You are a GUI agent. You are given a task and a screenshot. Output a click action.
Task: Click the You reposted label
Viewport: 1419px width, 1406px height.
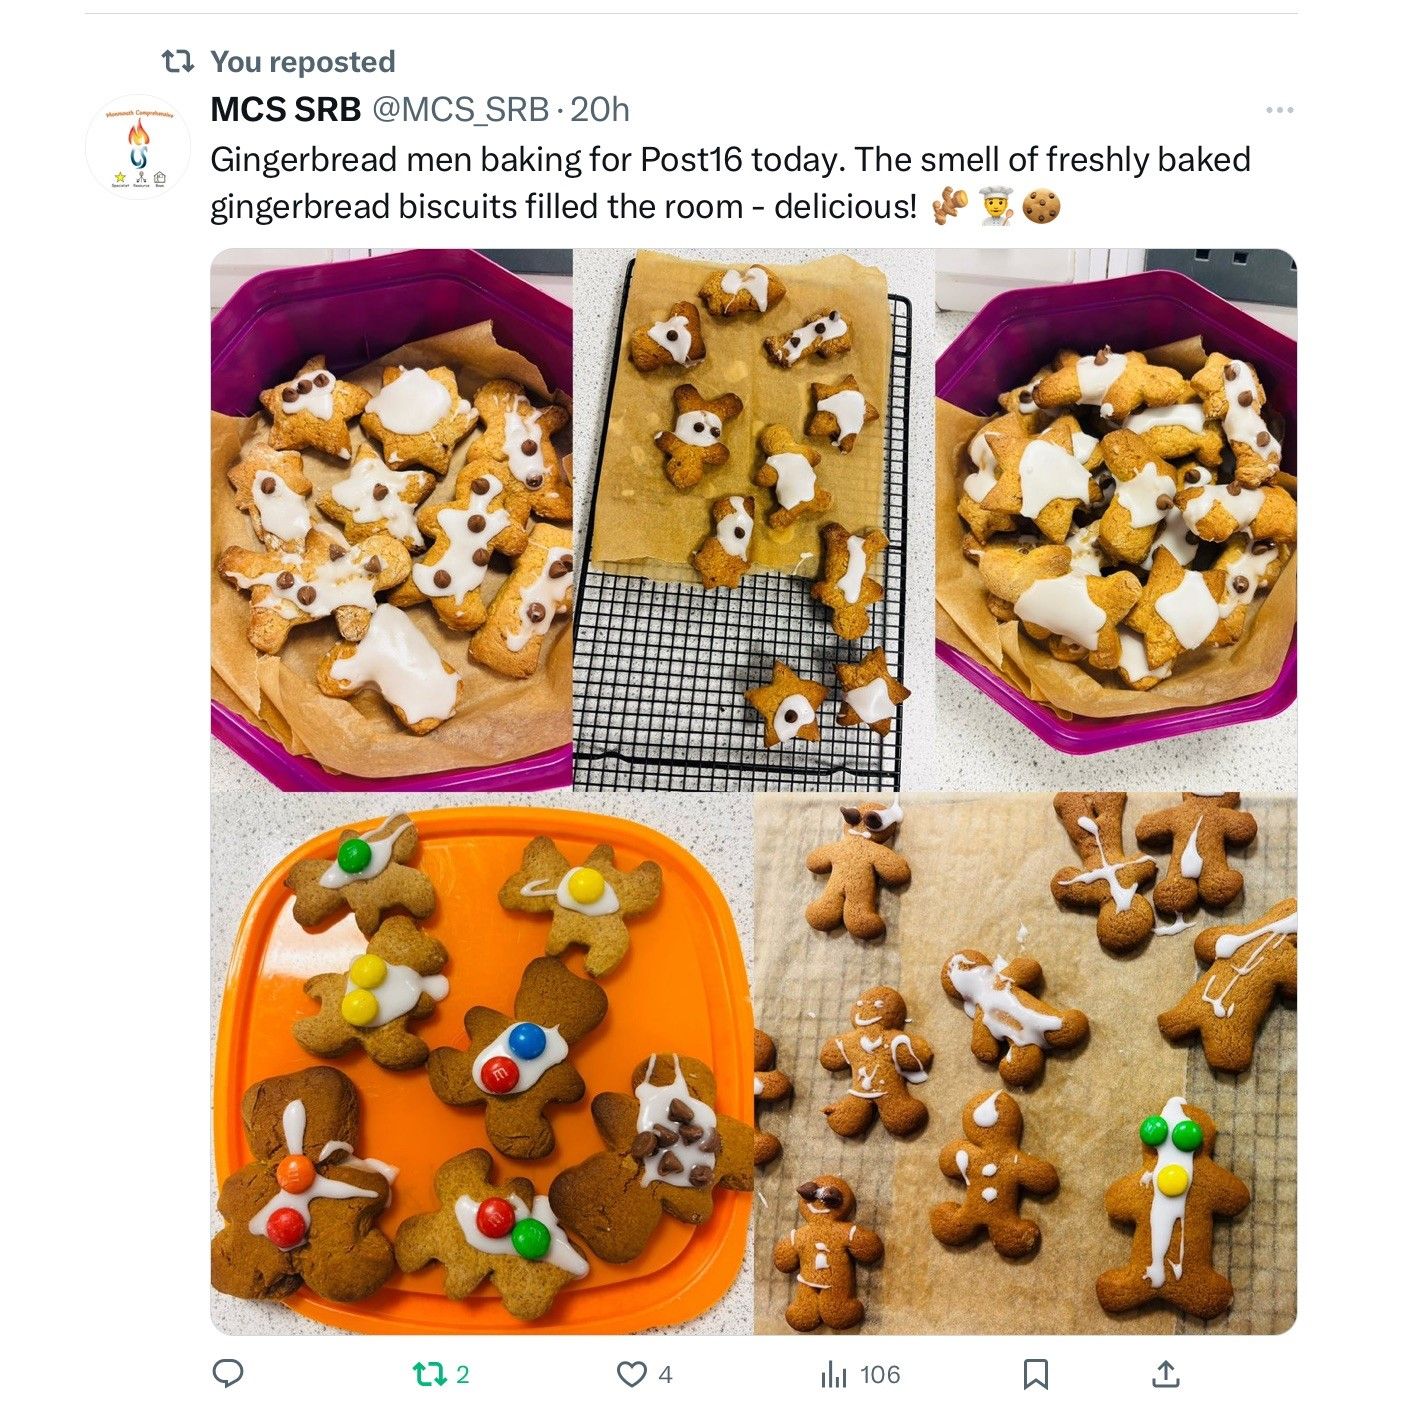tap(303, 62)
